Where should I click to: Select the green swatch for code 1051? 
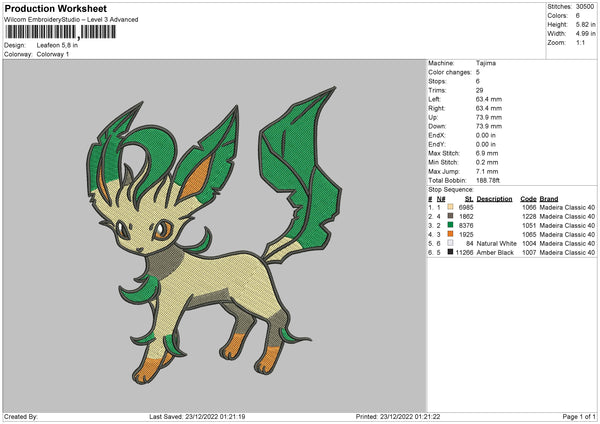tap(450, 225)
